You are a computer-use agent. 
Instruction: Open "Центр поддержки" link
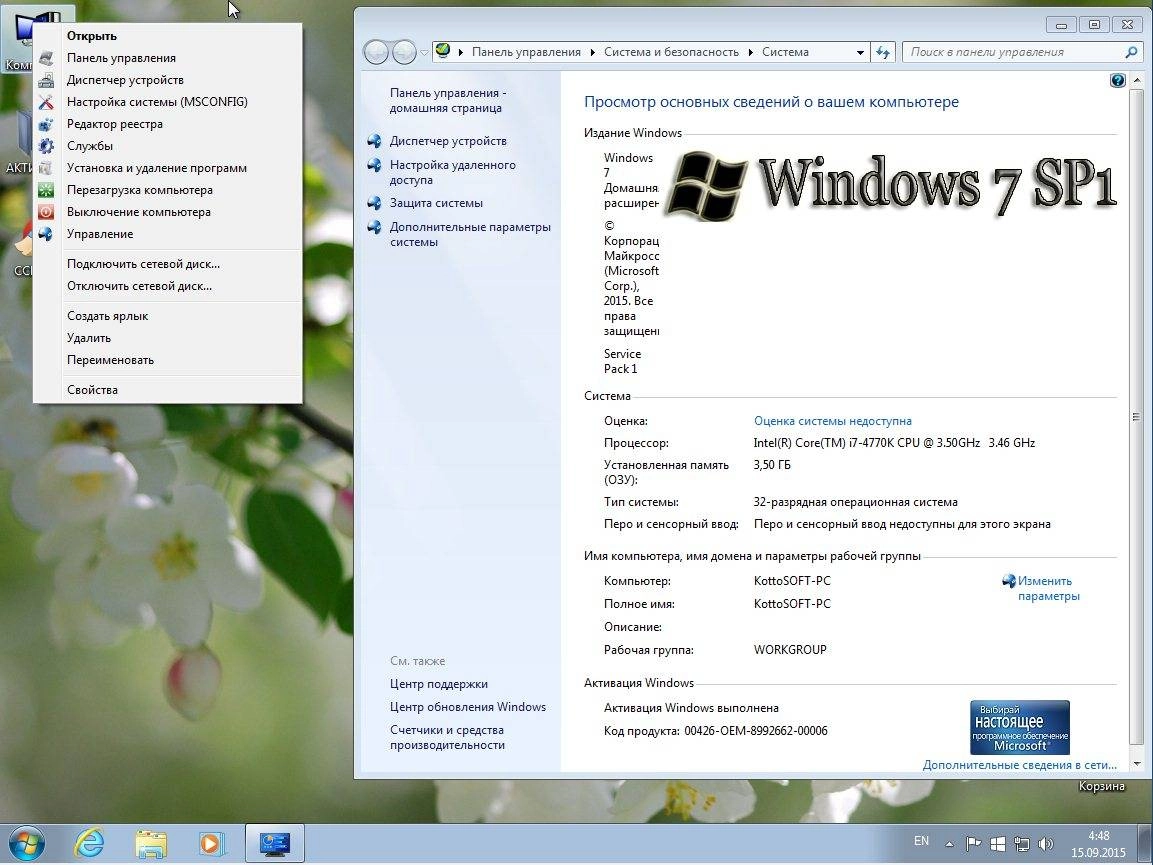438,684
